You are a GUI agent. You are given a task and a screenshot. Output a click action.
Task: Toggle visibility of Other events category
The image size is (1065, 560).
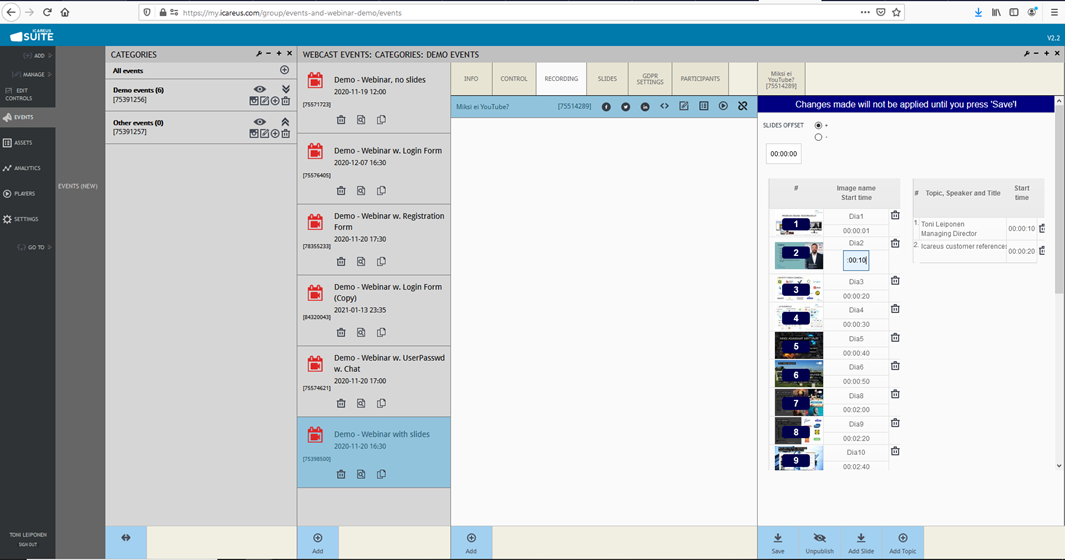(259, 122)
